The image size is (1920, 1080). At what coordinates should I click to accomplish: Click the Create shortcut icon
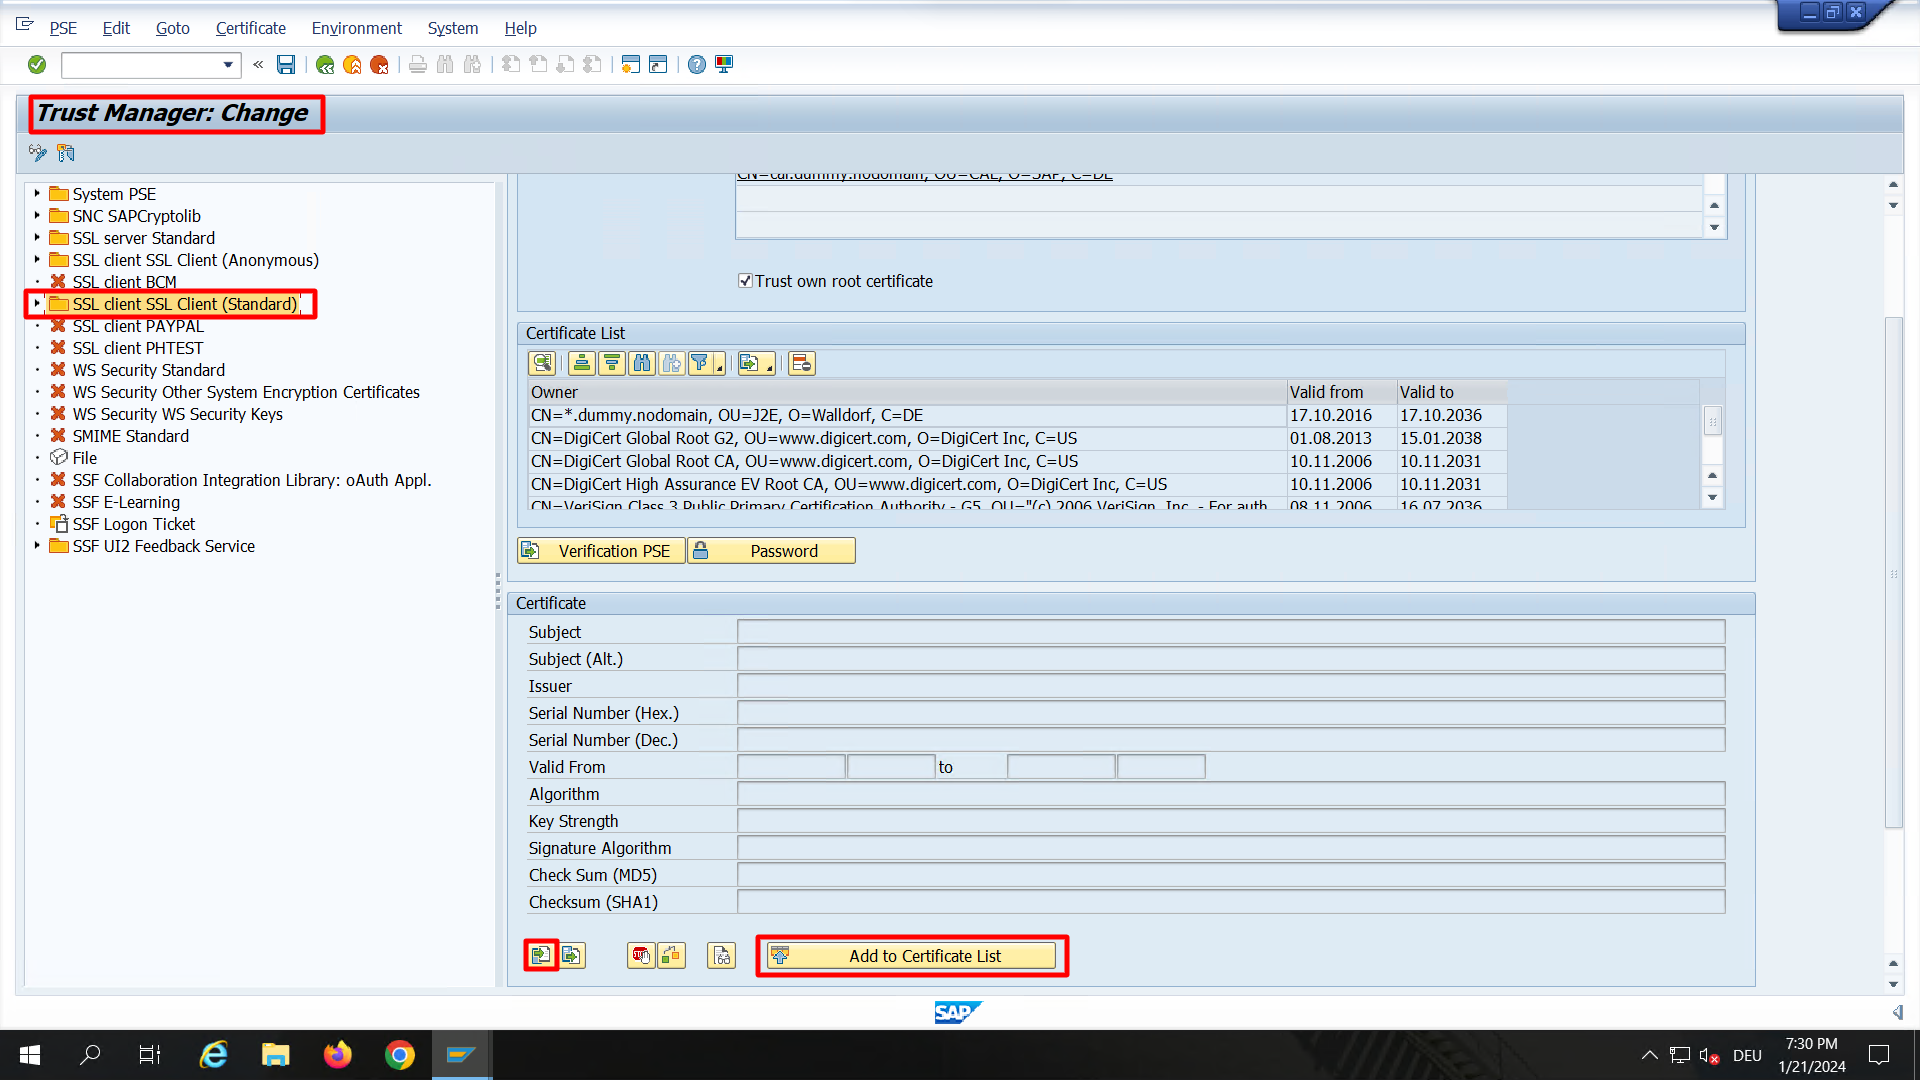pos(658,65)
